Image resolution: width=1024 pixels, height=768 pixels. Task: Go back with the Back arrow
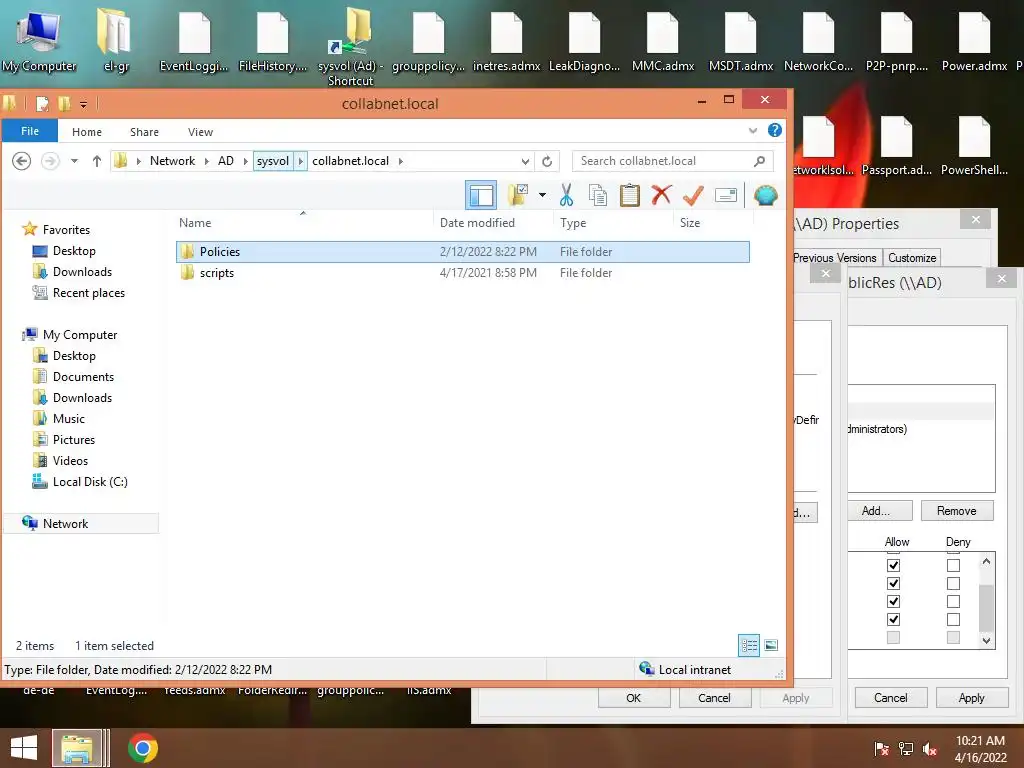[x=22, y=161]
